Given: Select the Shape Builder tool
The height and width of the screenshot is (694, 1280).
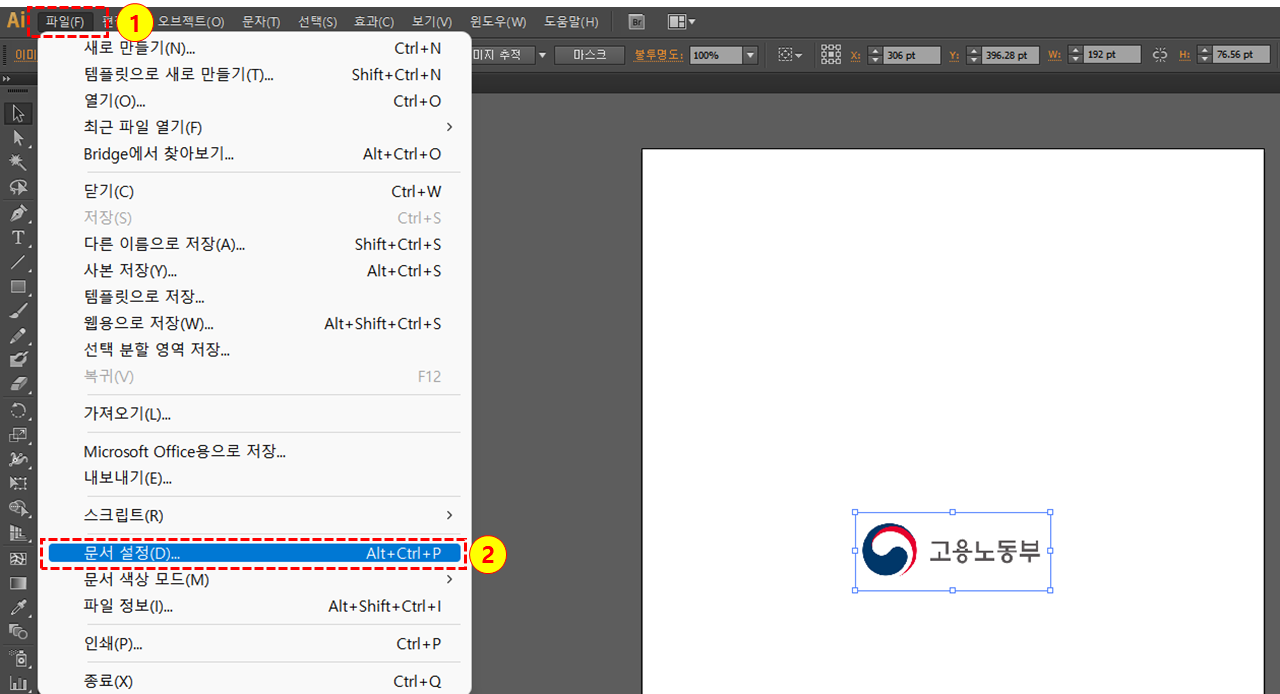Looking at the screenshot, I should [x=18, y=508].
